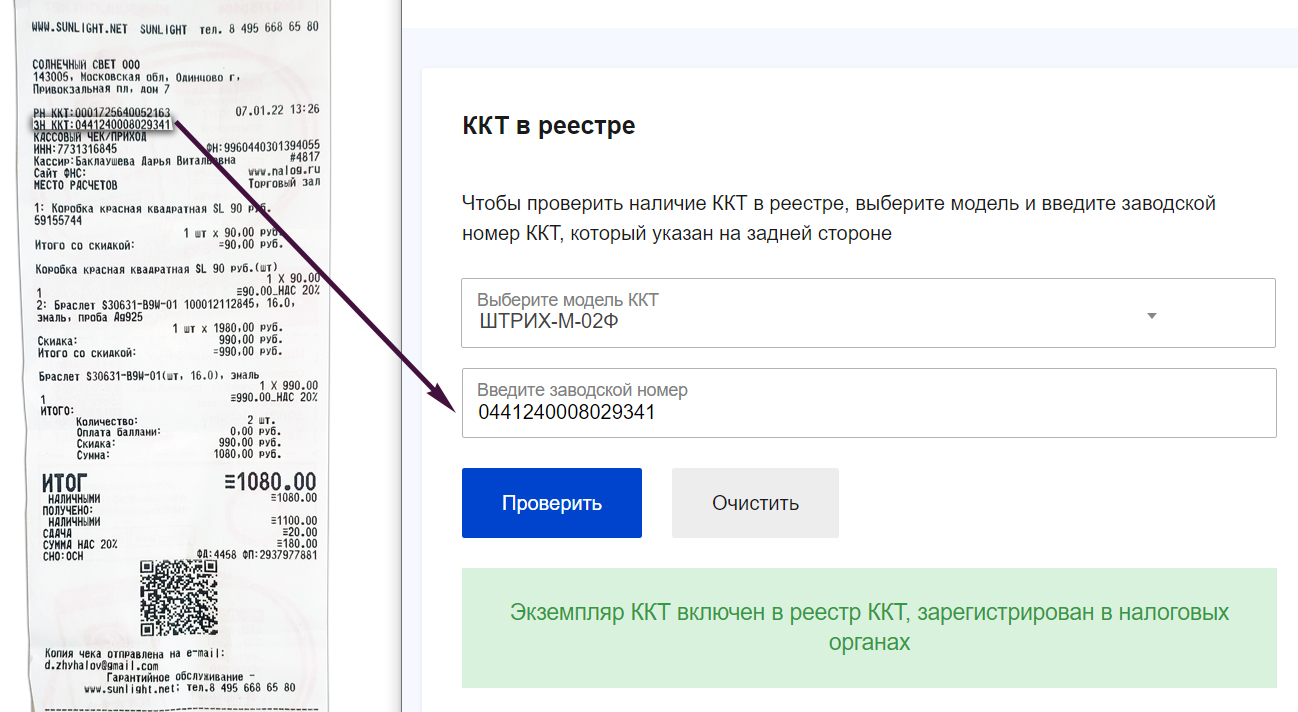
Task: Click the Очистить button
Action: pos(755,503)
